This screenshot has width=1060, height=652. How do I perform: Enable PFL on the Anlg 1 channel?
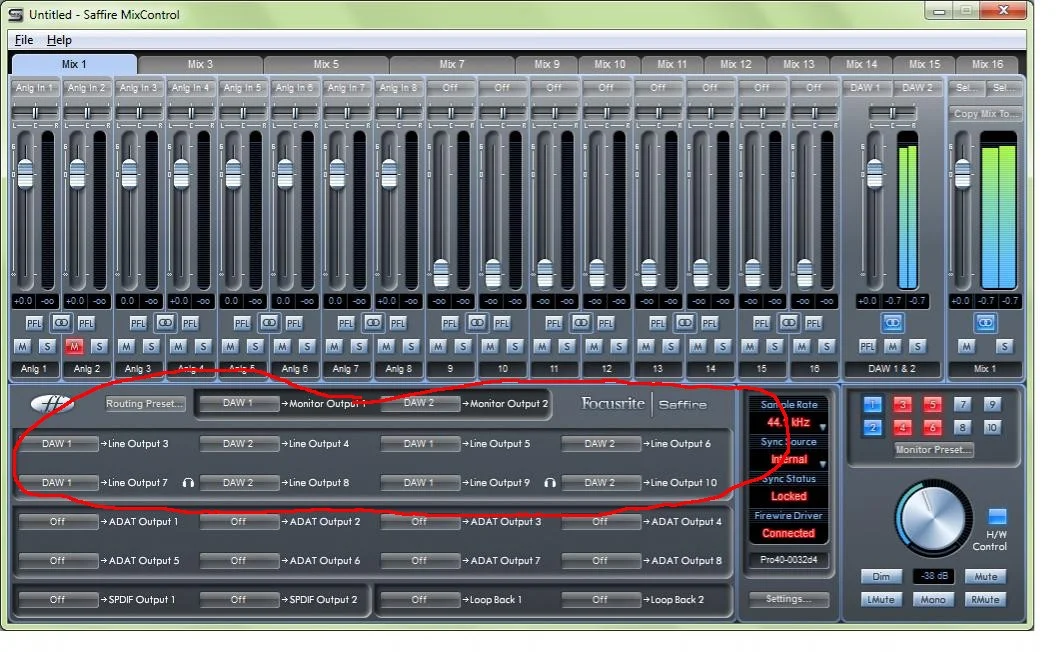[34, 323]
